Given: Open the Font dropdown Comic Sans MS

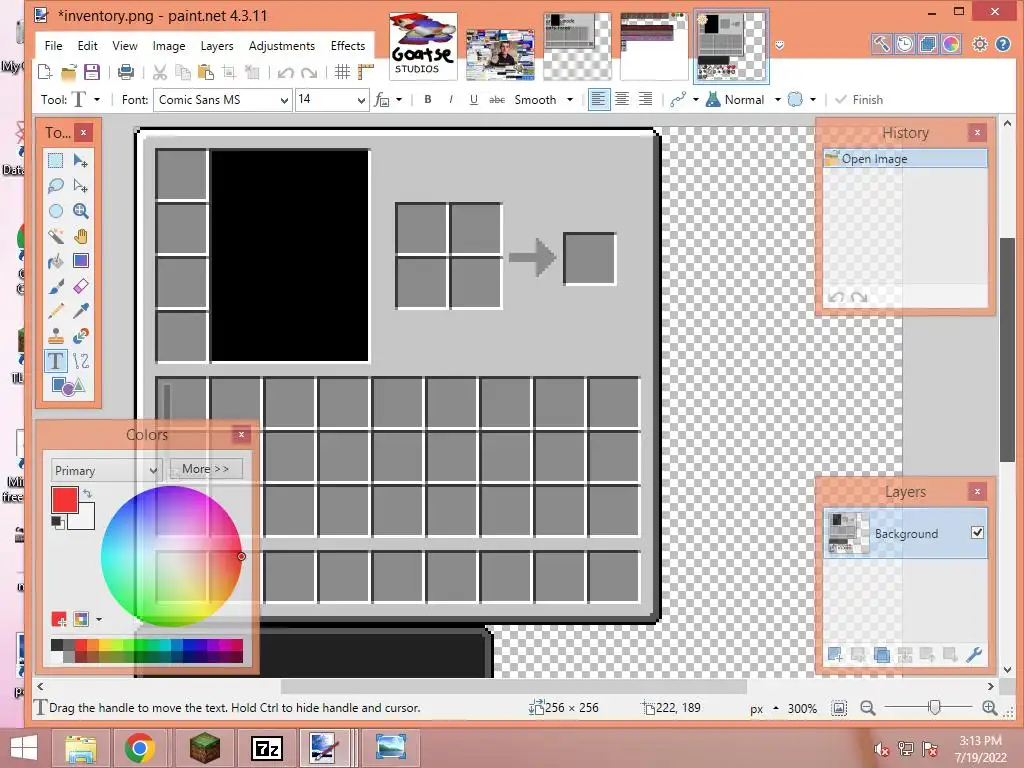Looking at the screenshot, I should 222,99.
